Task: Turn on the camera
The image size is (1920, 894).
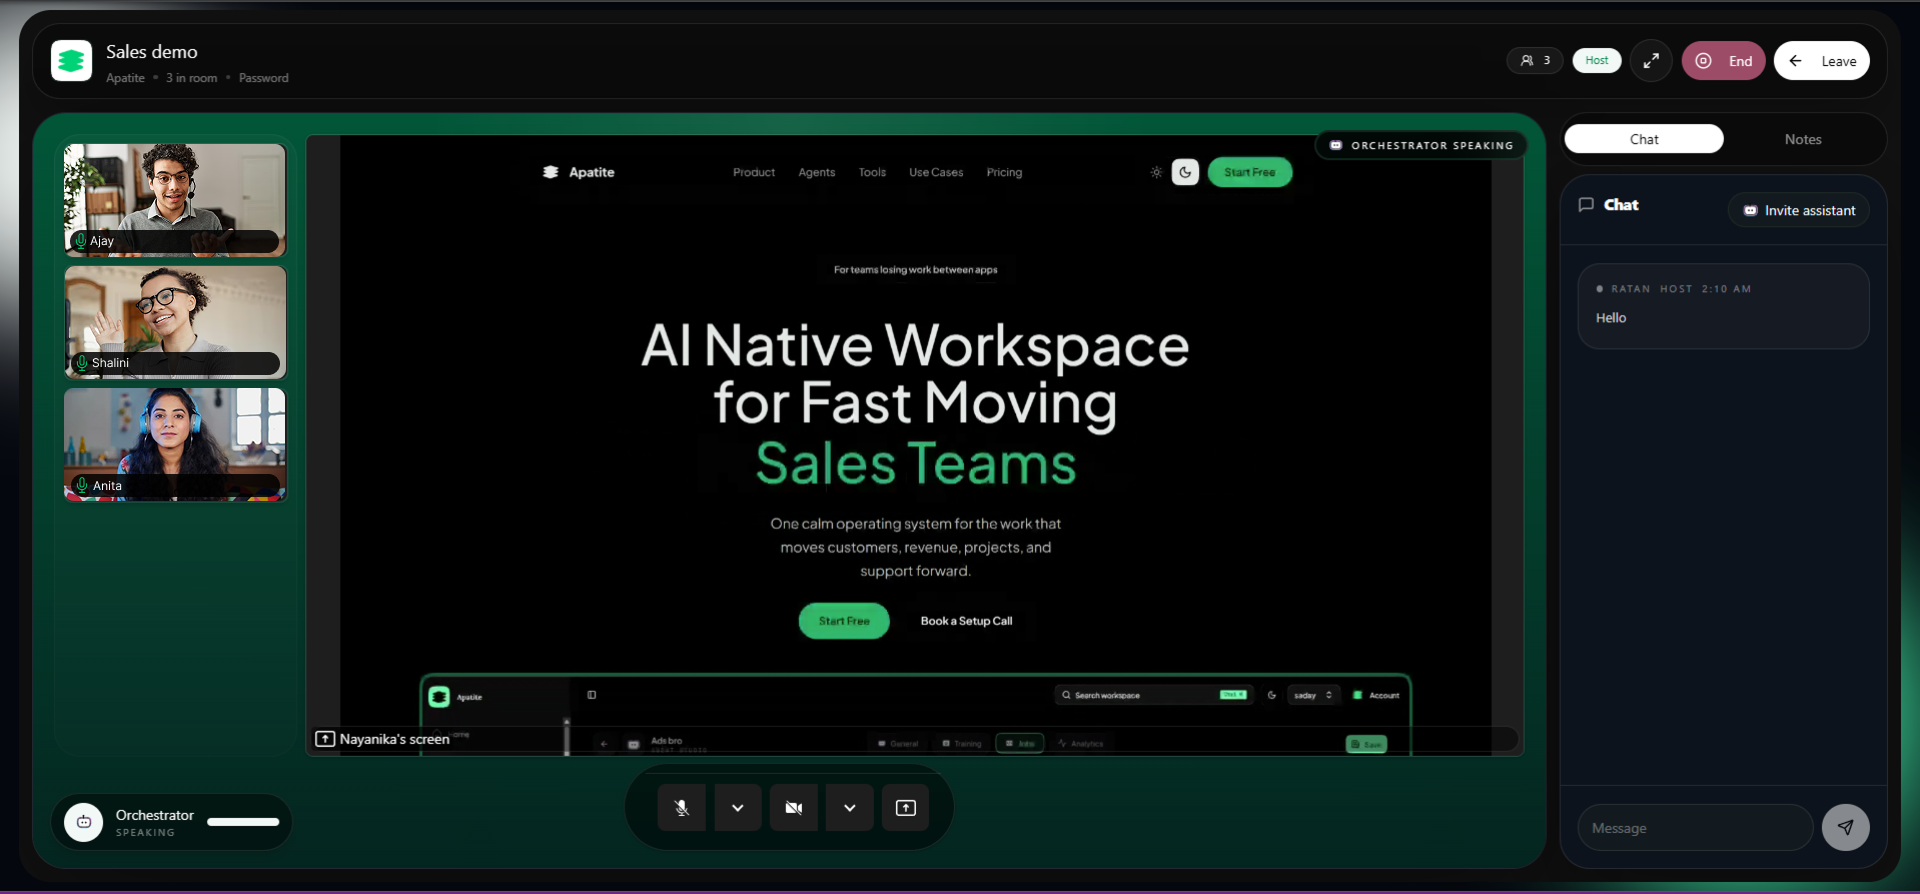Action: tap(794, 808)
